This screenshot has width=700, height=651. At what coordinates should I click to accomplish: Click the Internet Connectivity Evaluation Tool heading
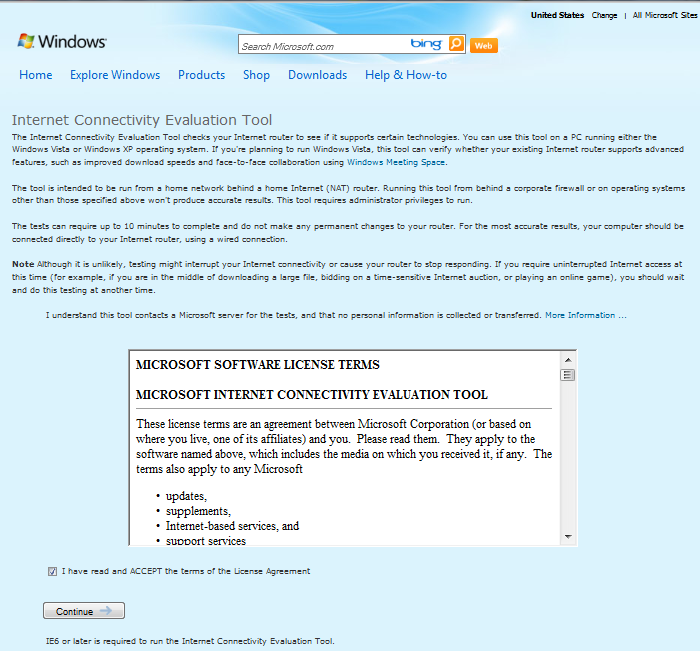pos(142,120)
